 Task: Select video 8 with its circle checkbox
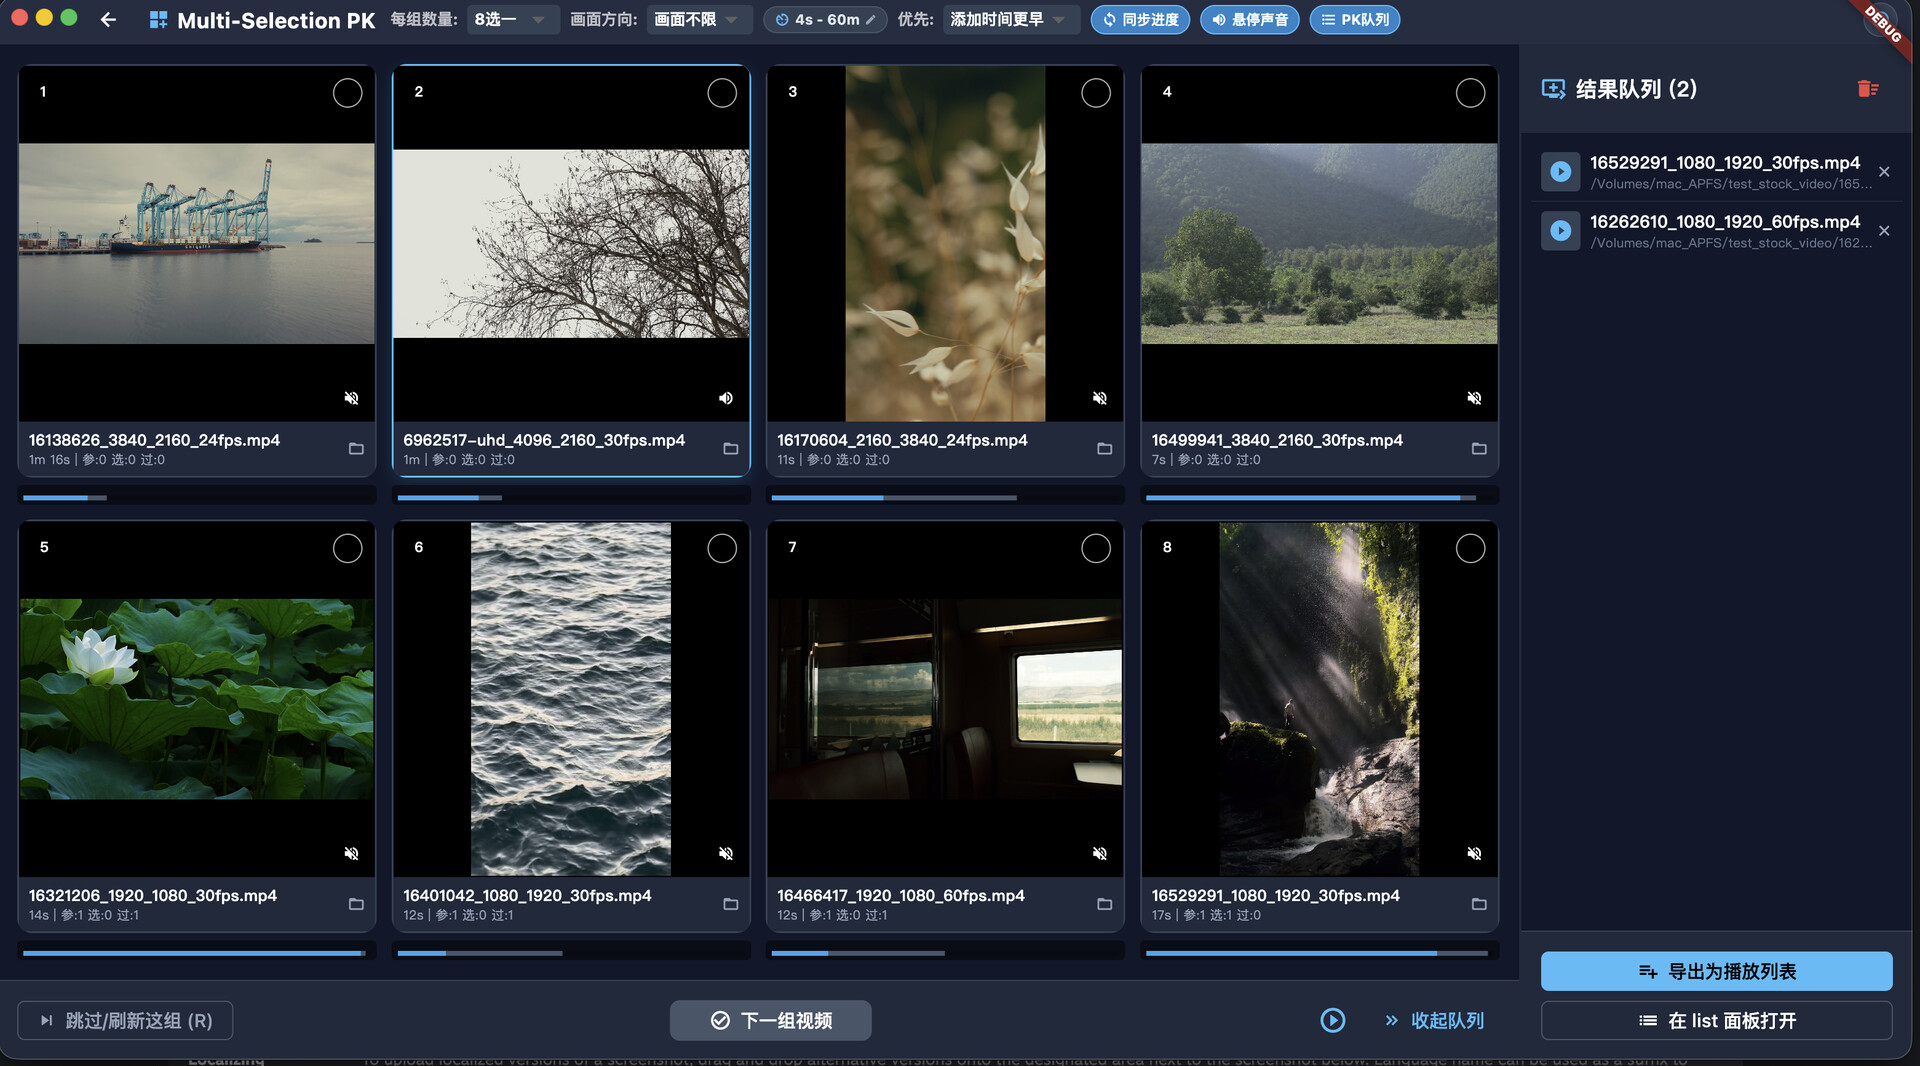coord(1470,548)
